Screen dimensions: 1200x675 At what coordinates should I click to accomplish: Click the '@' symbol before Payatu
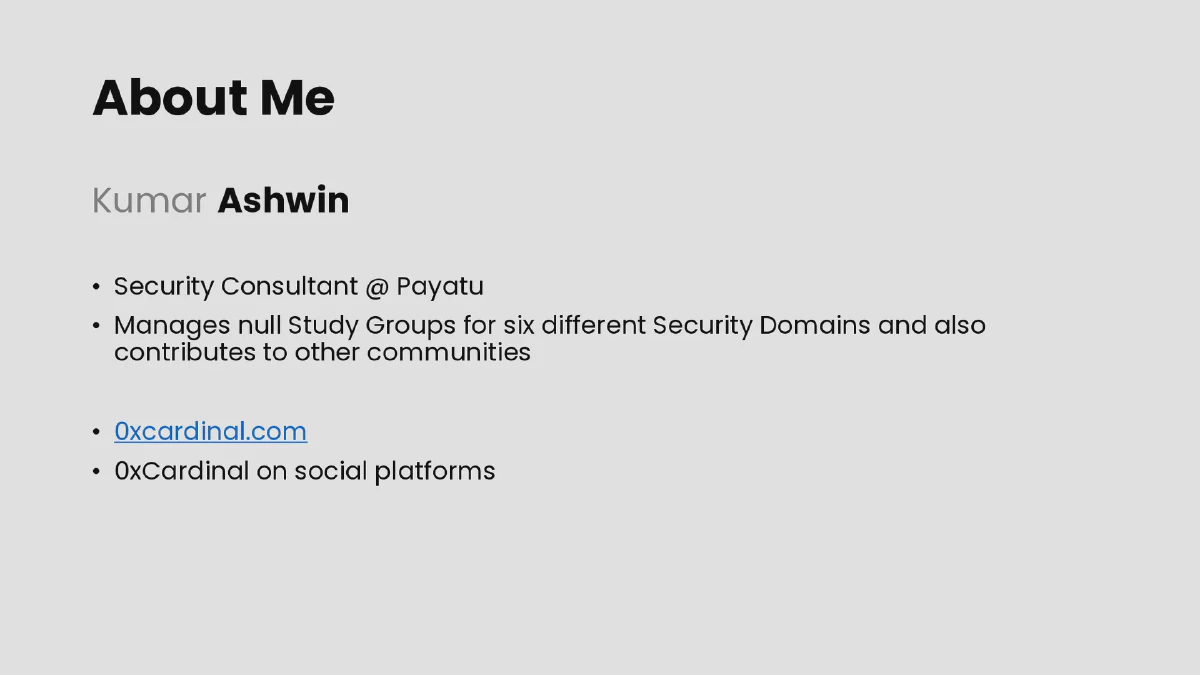(x=376, y=287)
